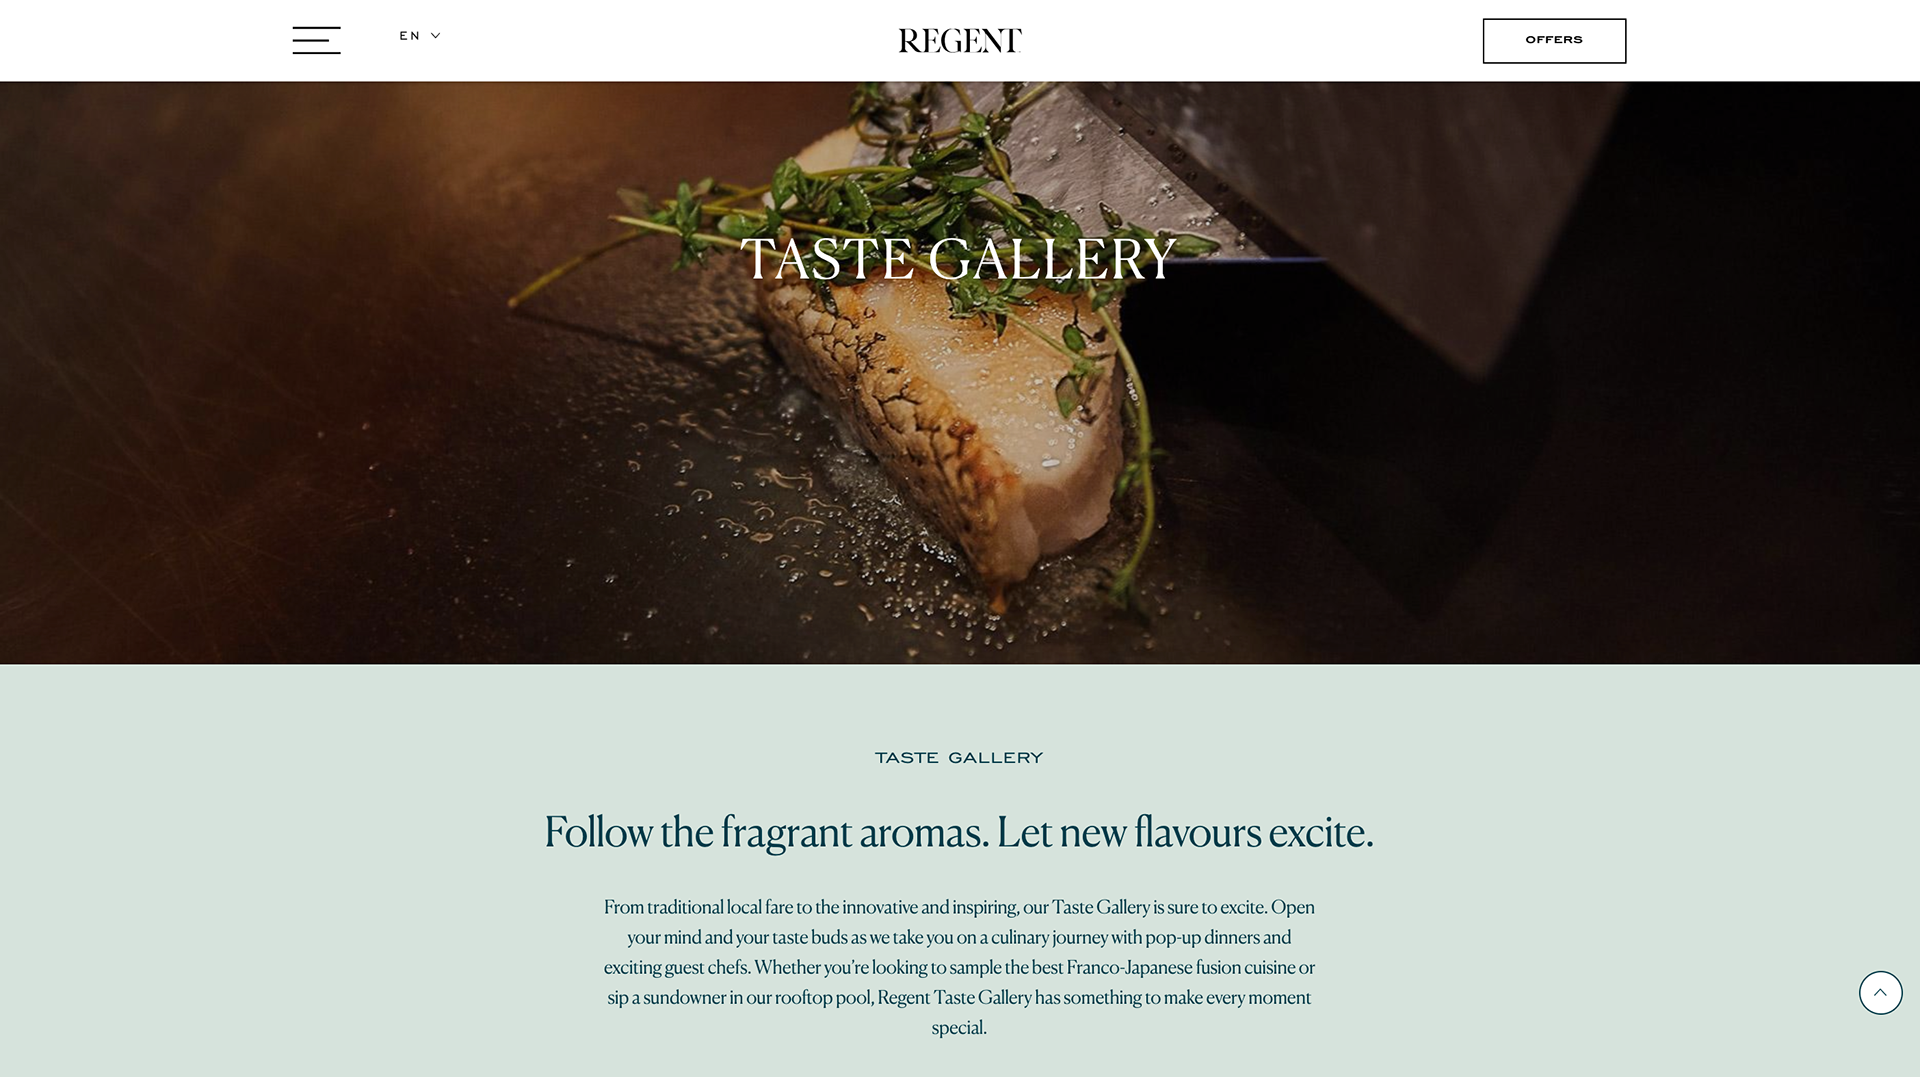The image size is (1920, 1077).
Task: Click the REGENT logo
Action: (959, 41)
